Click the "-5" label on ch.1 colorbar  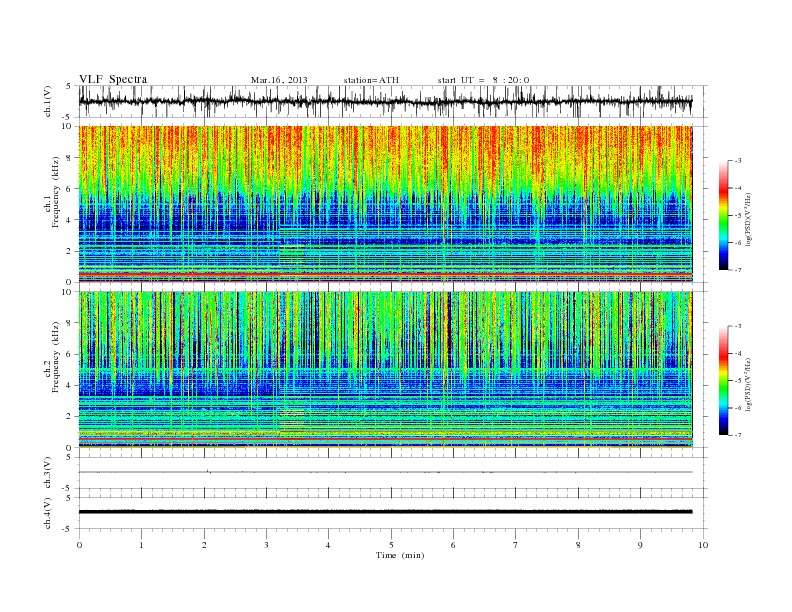click(738, 216)
